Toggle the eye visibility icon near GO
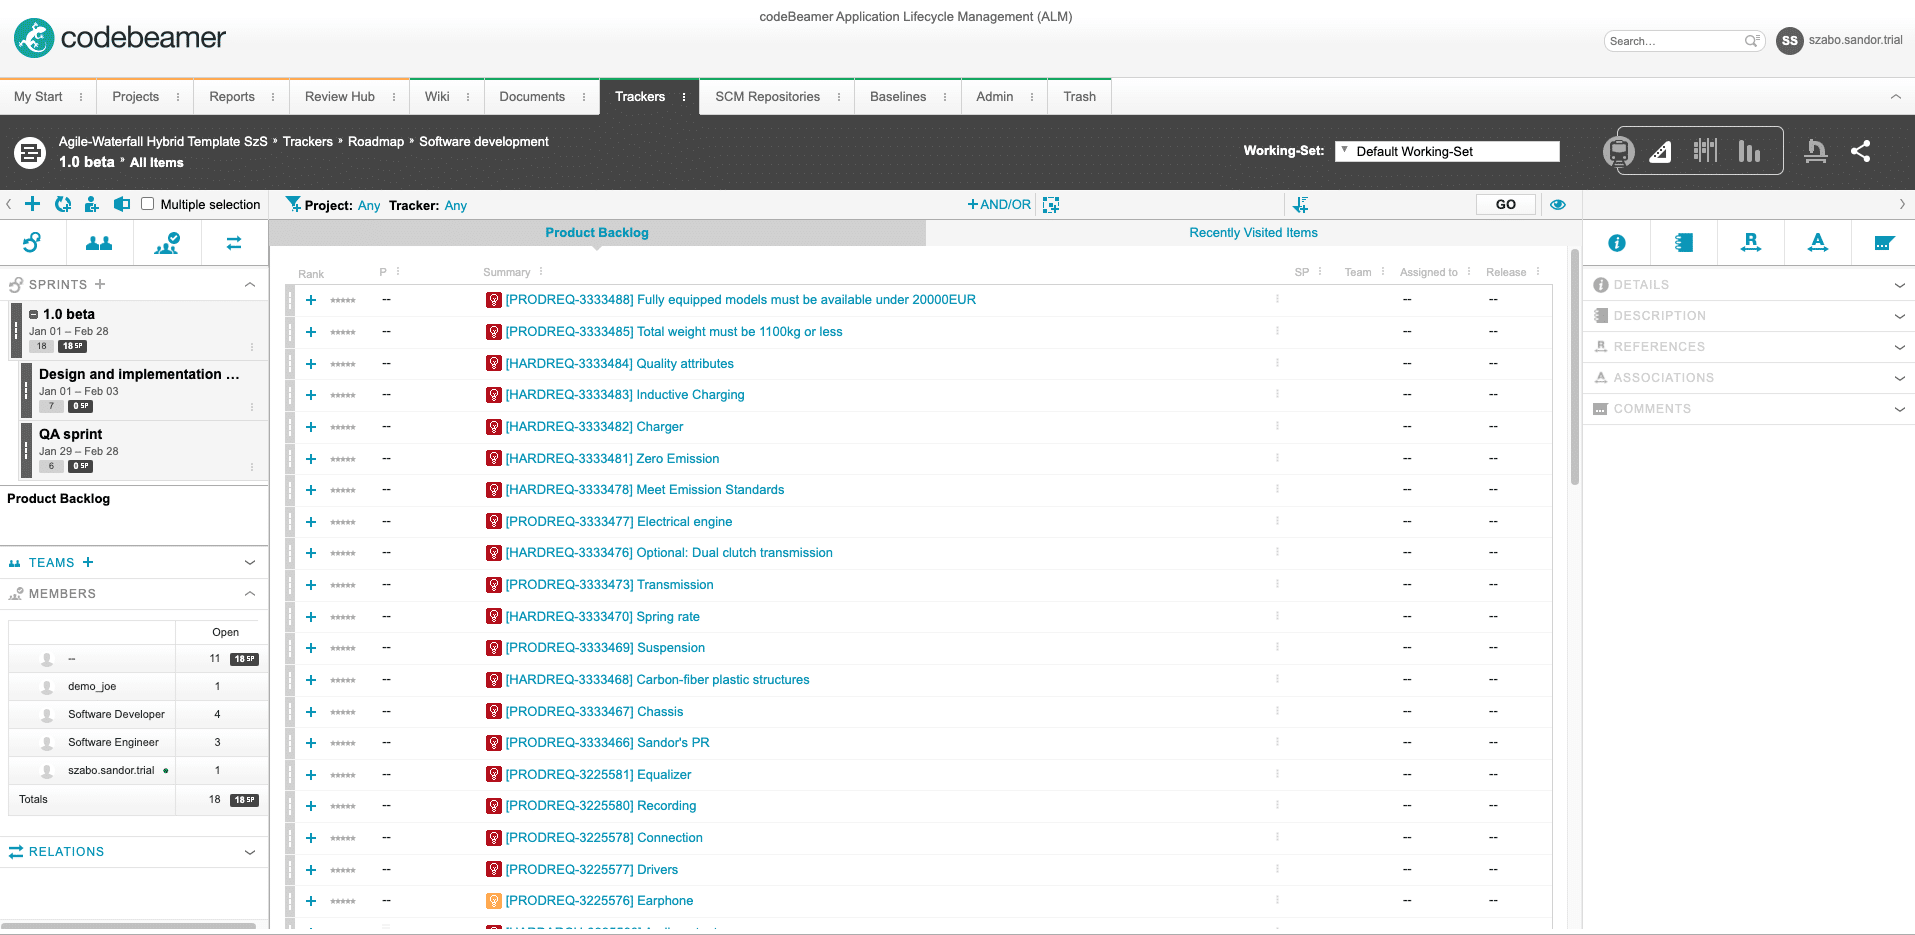1915x935 pixels. point(1558,204)
